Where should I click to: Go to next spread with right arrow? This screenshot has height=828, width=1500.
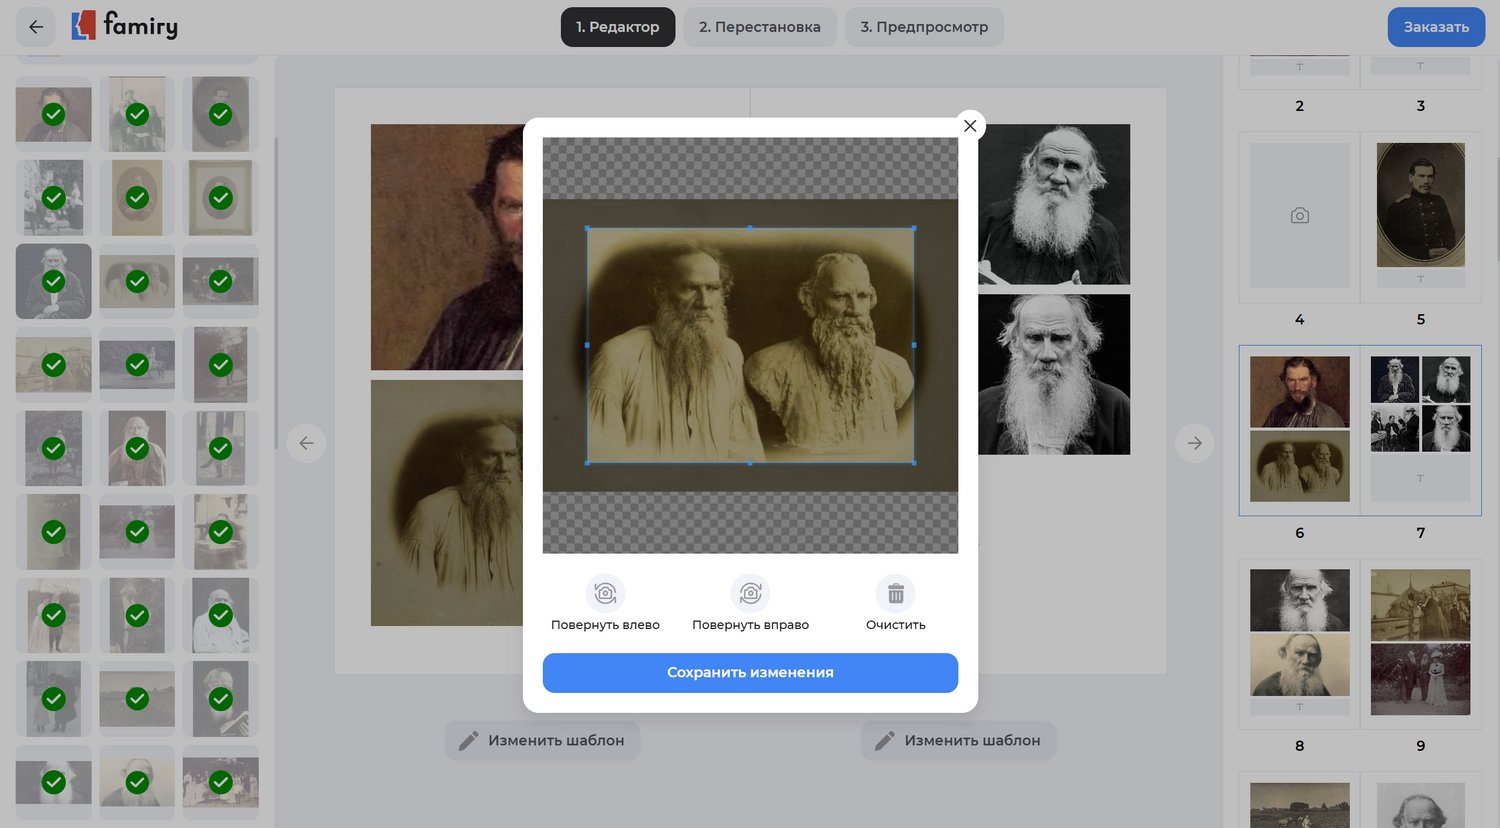(x=1194, y=443)
